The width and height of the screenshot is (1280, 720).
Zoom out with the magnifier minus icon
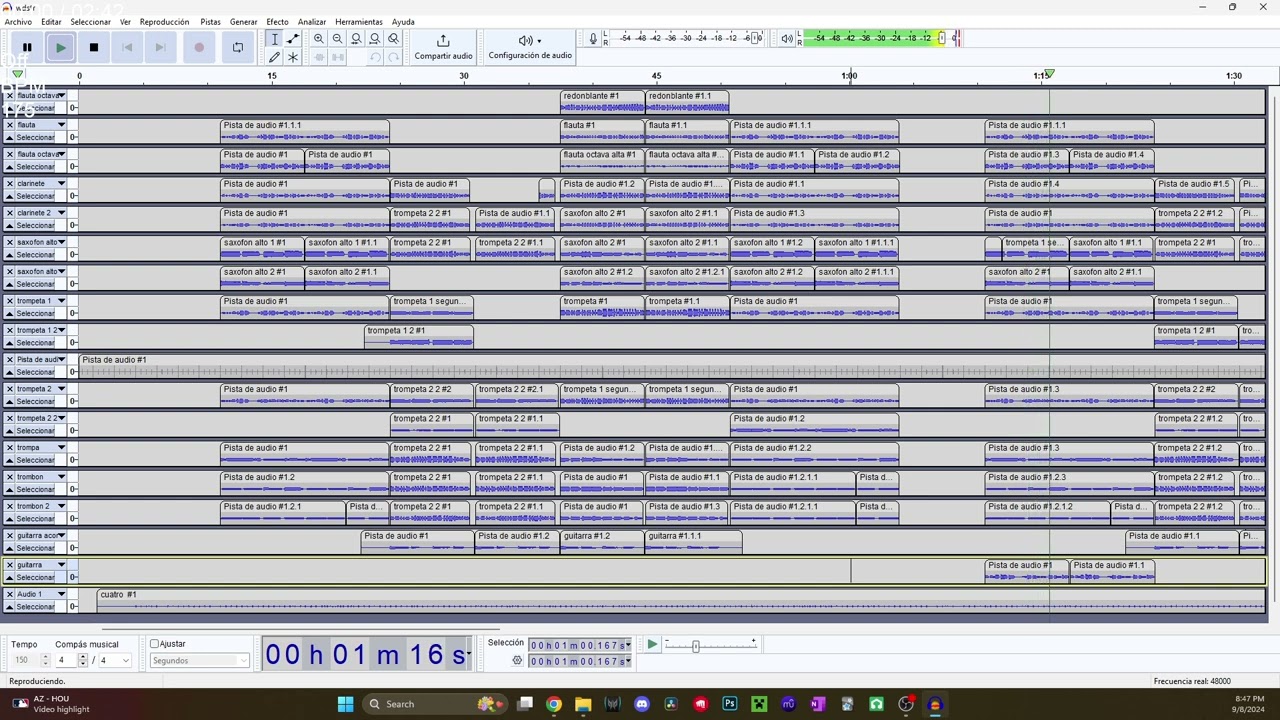(337, 39)
